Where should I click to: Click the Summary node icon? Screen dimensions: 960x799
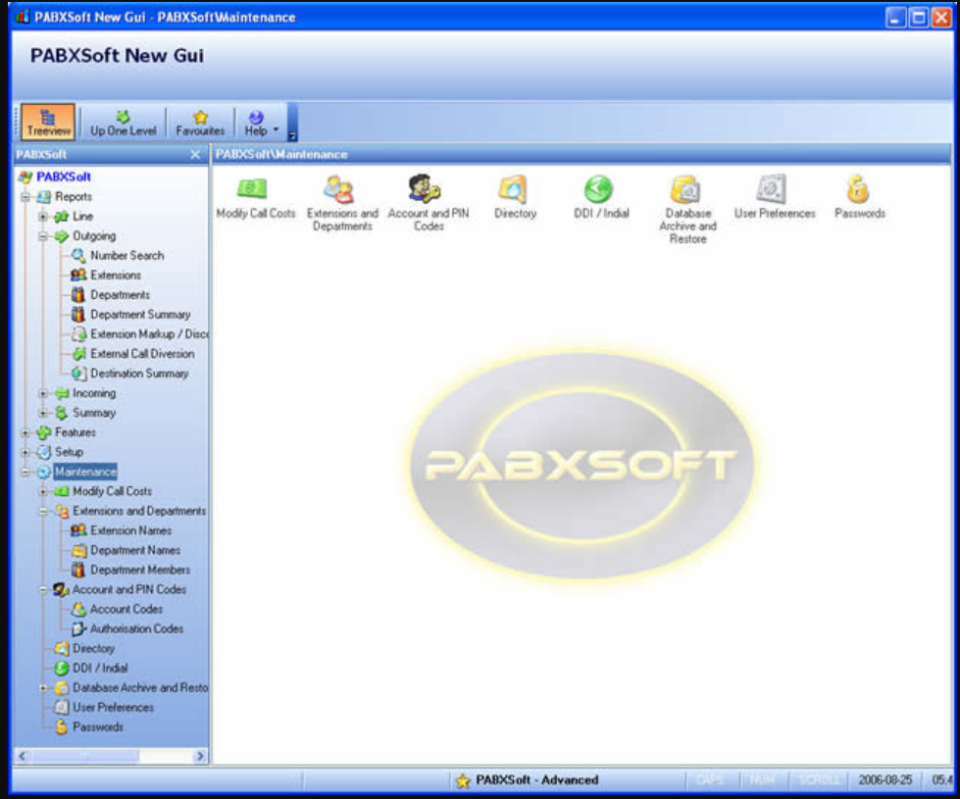click(x=61, y=413)
